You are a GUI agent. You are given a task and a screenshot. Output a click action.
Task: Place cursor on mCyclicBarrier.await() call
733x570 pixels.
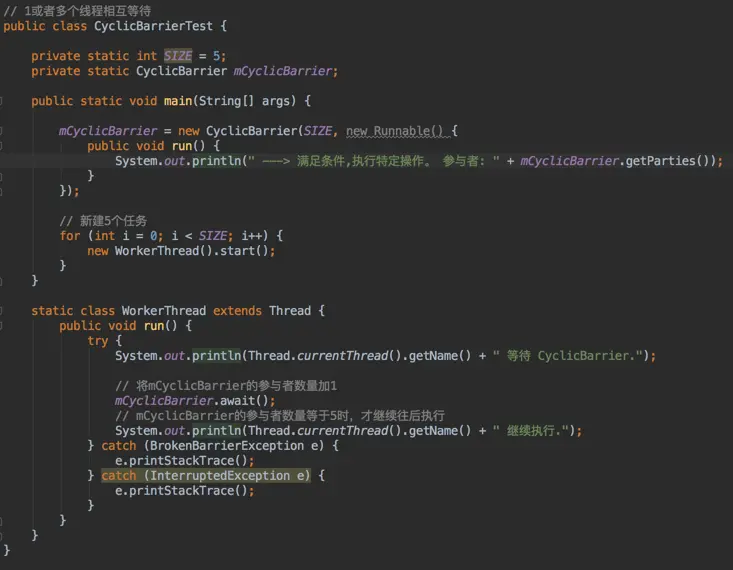click(195, 401)
